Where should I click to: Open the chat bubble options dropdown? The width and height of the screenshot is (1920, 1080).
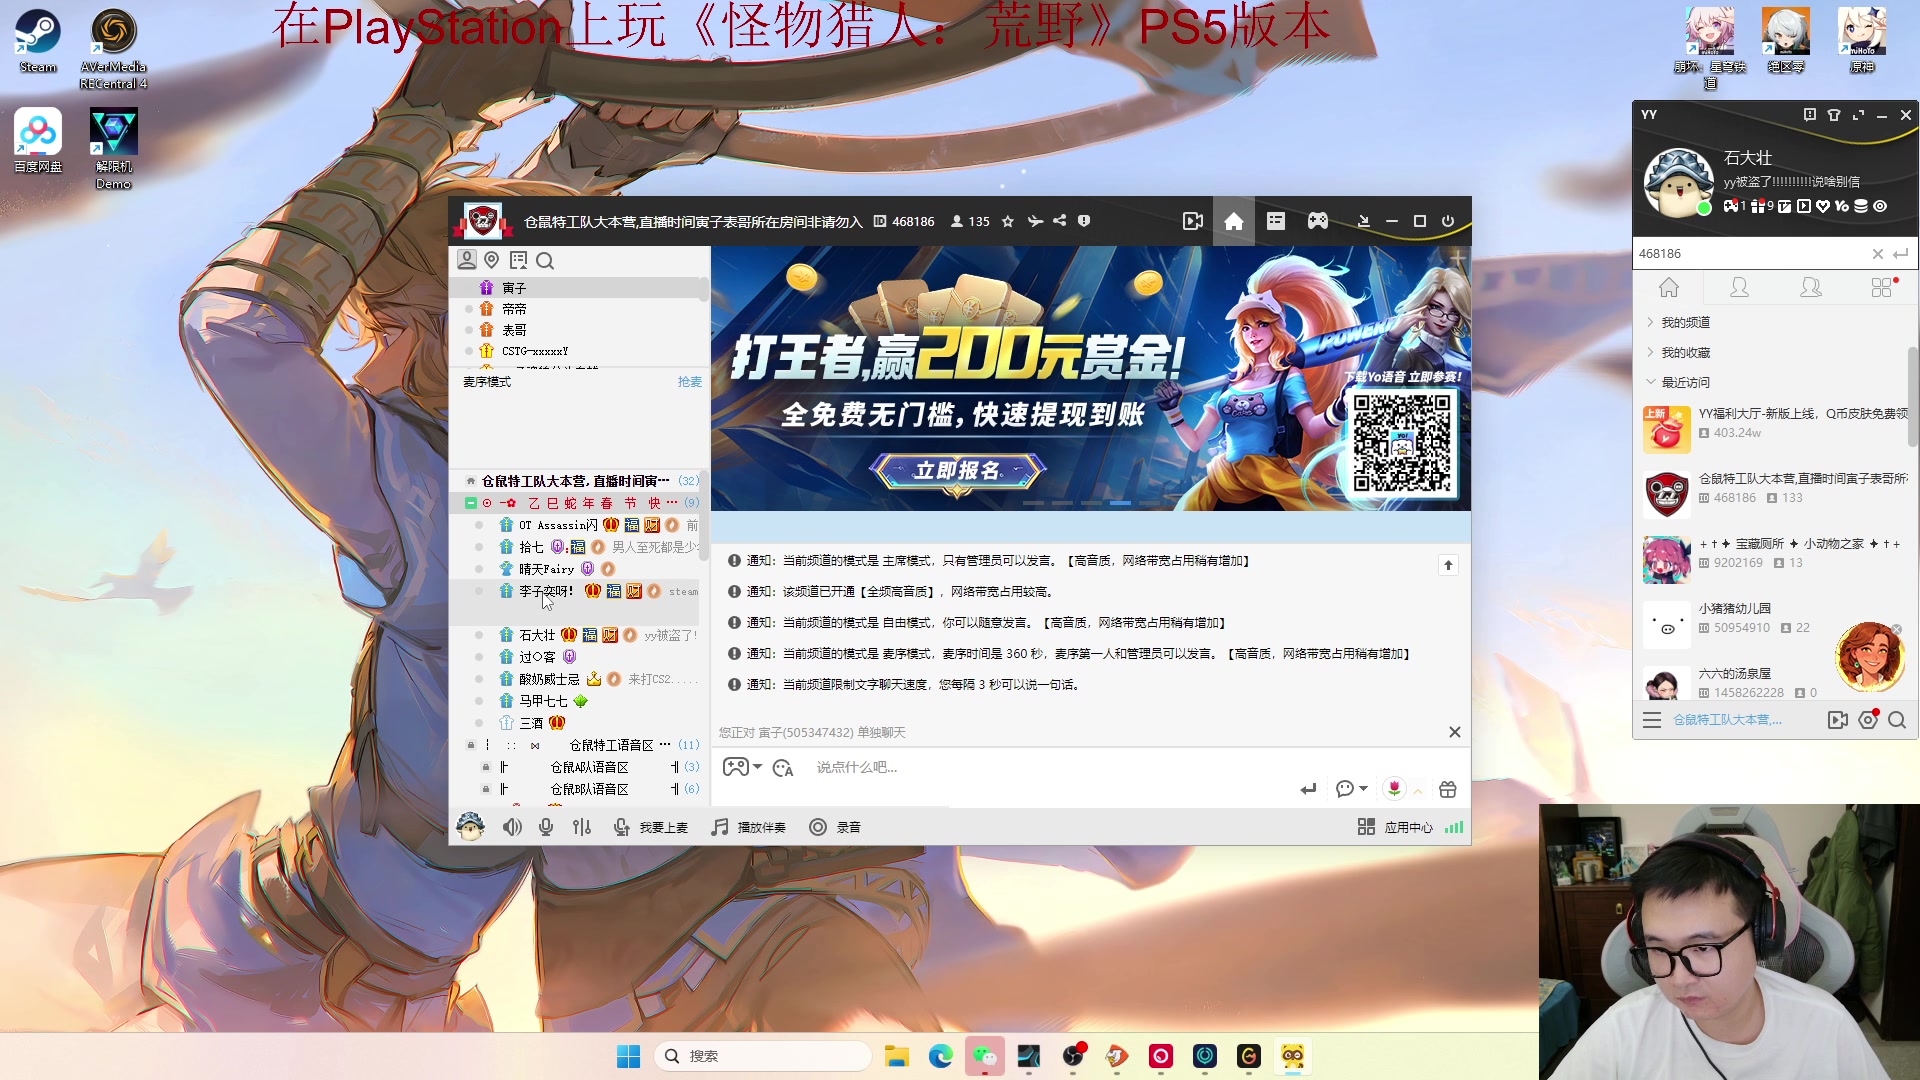(1352, 789)
